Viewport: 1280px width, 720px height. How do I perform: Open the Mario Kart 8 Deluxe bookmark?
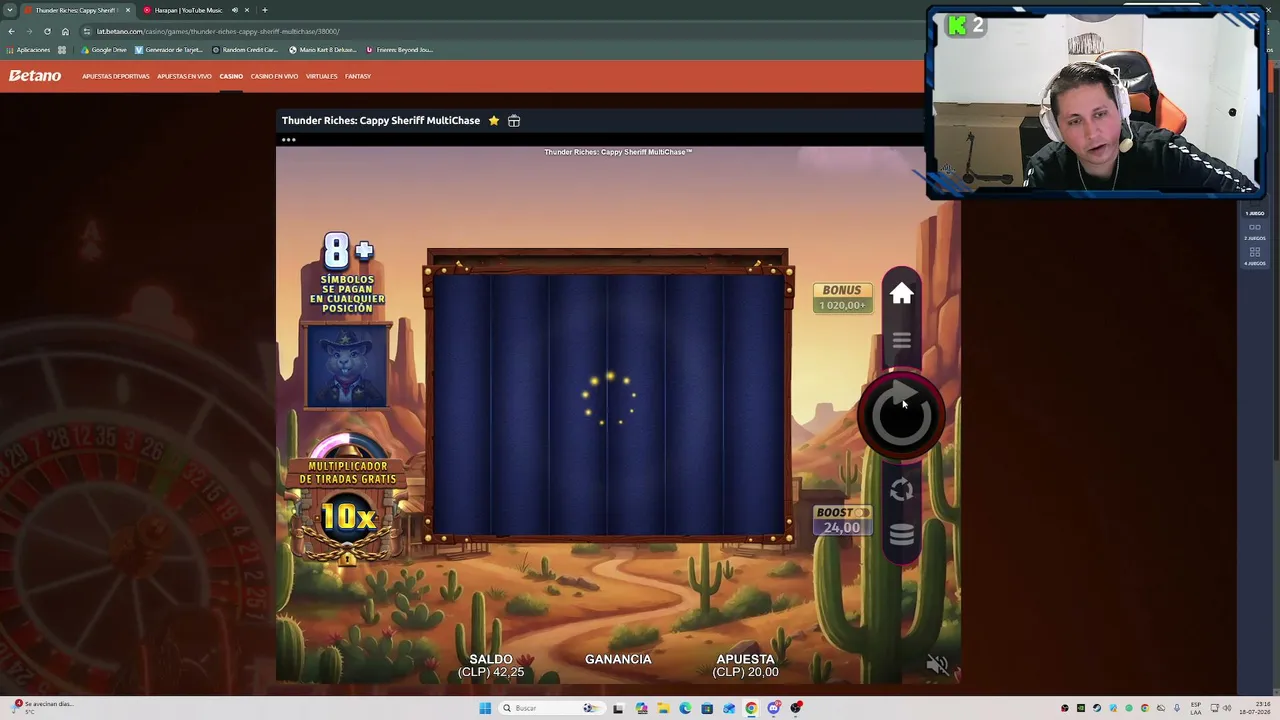click(321, 50)
